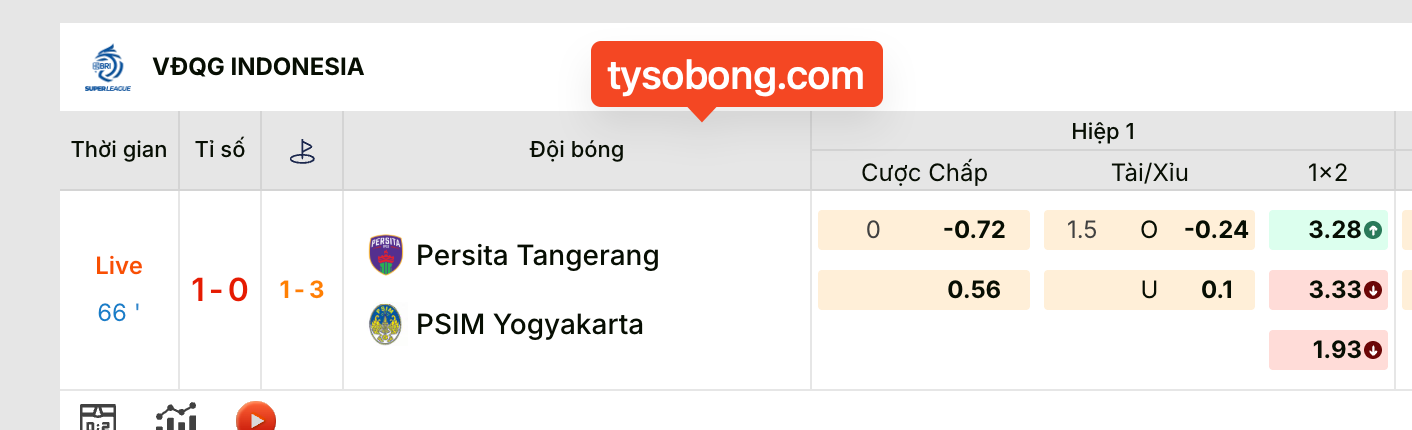Click the green up arrow beside 3.28
The height and width of the screenshot is (430, 1412).
click(1373, 231)
